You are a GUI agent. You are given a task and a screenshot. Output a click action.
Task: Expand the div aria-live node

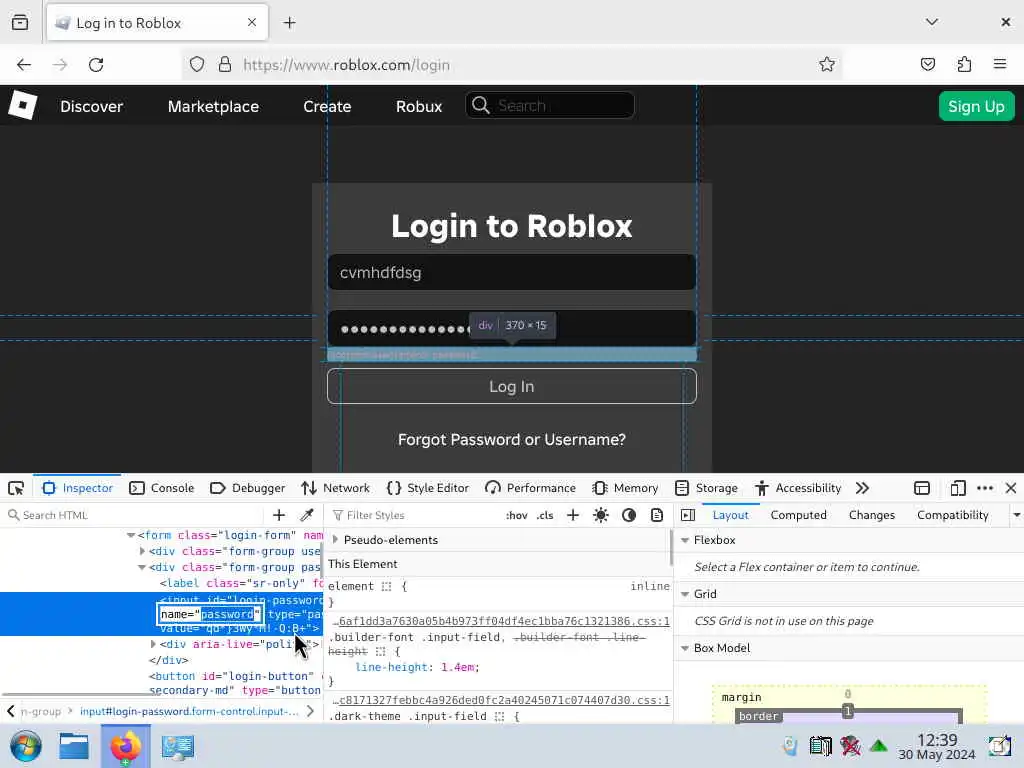(153, 644)
